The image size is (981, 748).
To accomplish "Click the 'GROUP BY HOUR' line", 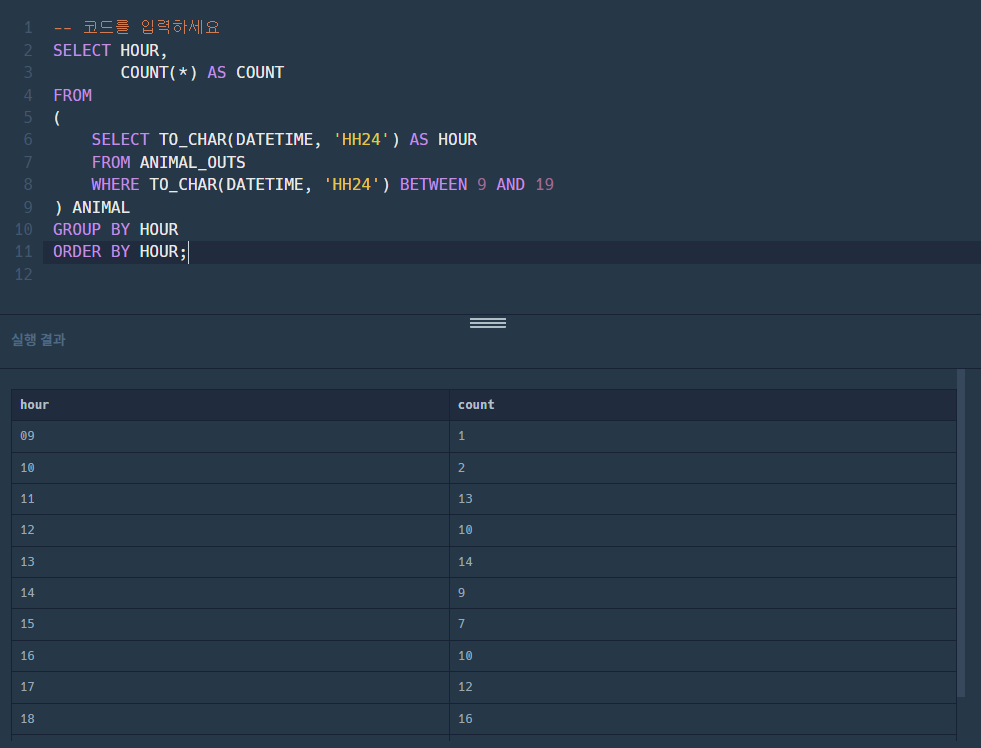I will pos(116,230).
